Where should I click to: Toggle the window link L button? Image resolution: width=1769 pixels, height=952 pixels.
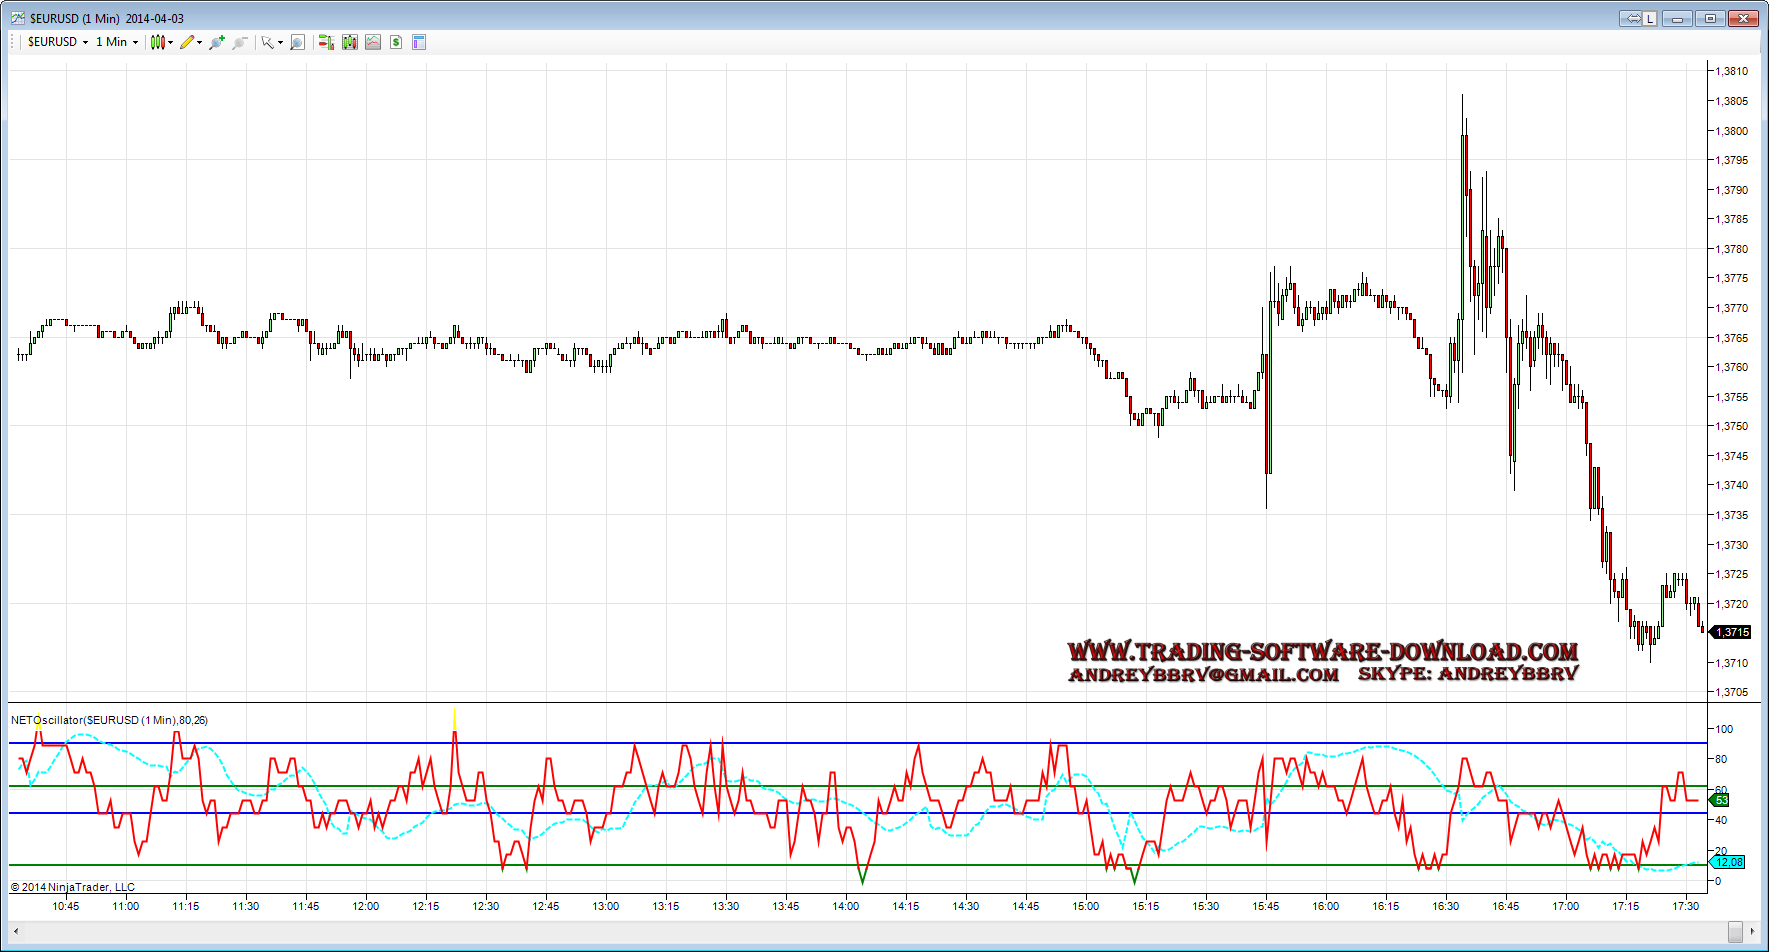[x=1649, y=18]
